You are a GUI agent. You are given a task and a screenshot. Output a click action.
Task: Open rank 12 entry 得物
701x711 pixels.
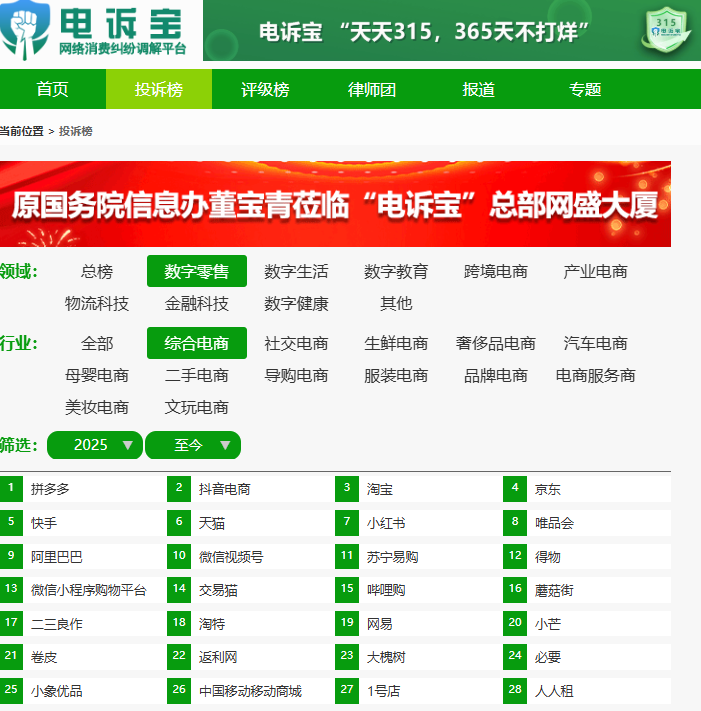click(x=548, y=556)
